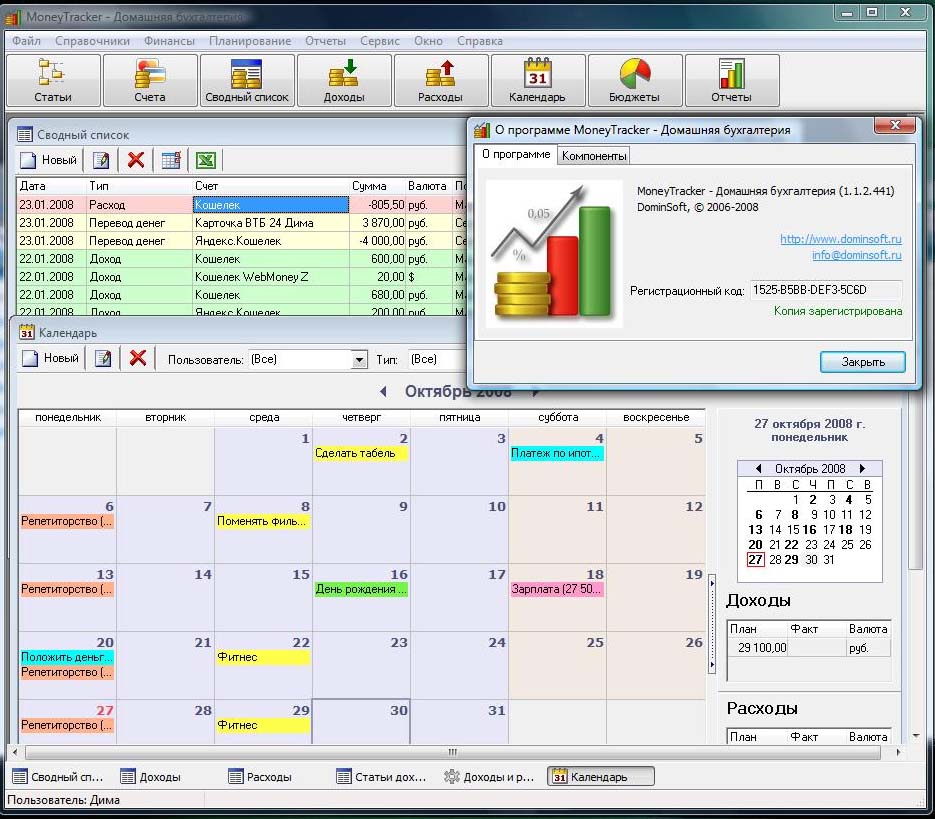Open the Планирование menu
Viewport: 935px width, 819px height.
[250, 41]
